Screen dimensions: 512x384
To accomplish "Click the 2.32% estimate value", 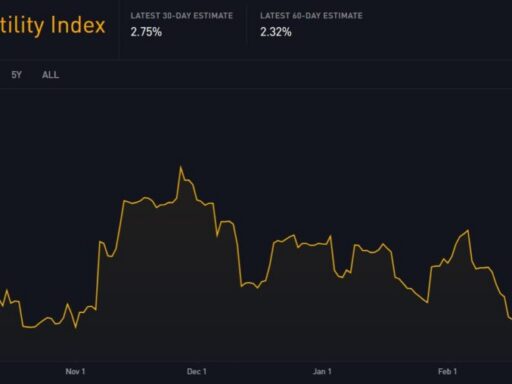I will [276, 32].
